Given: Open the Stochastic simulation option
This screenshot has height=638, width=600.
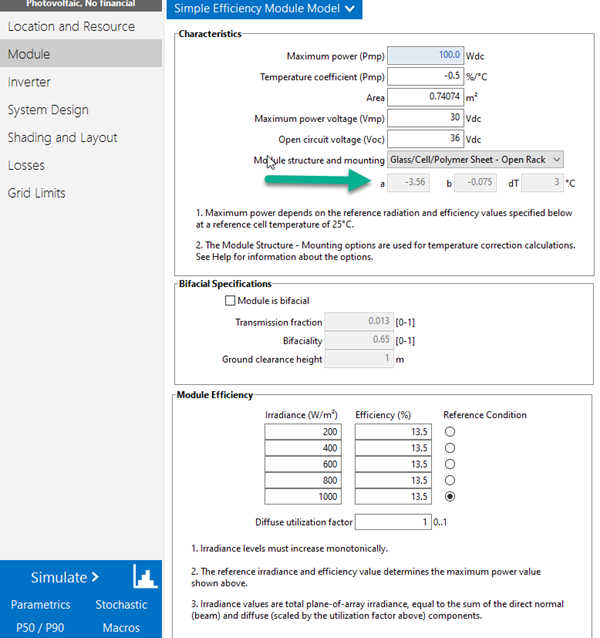Looking at the screenshot, I should 121,605.
